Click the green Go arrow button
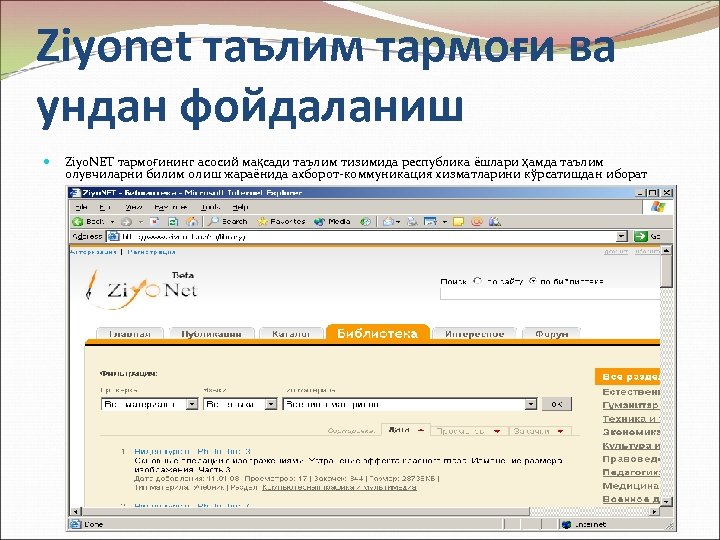This screenshot has width=720, height=540. (x=640, y=236)
